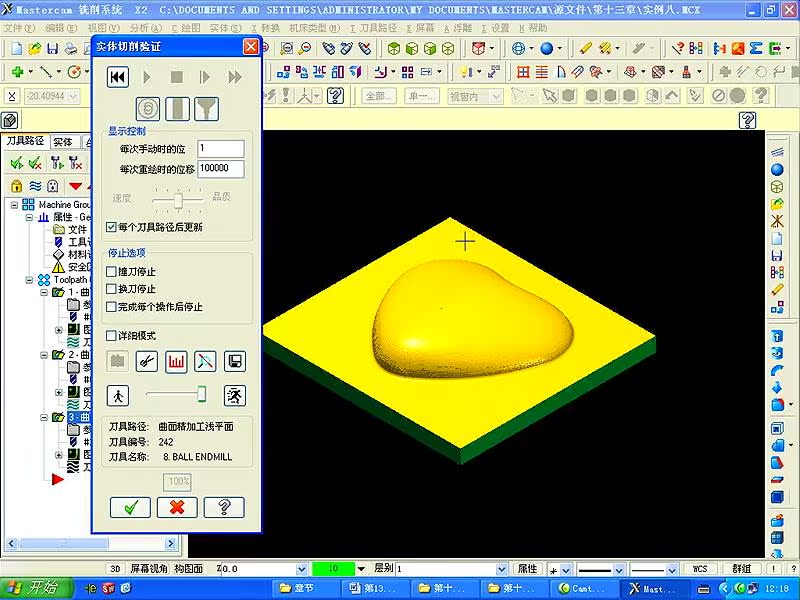
Task: Click the 屏幕视角 status bar button
Action: pos(148,569)
